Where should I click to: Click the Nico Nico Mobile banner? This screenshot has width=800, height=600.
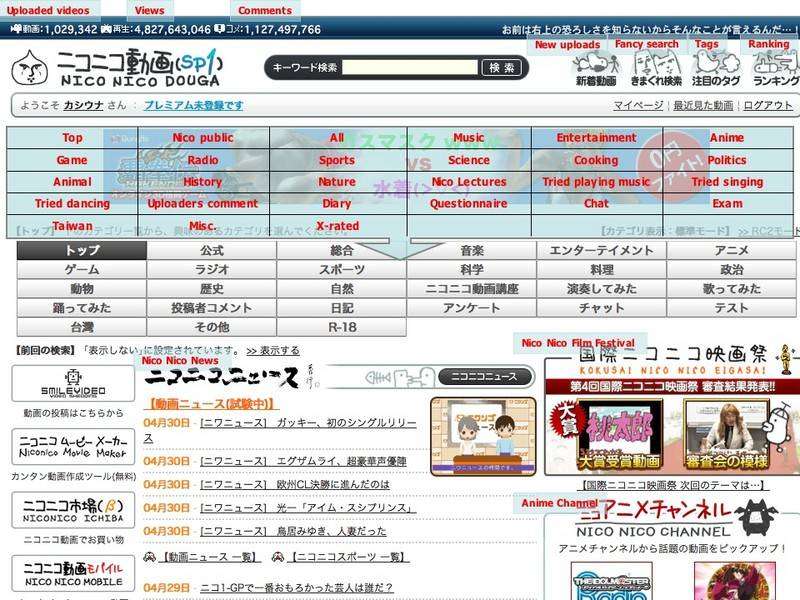(x=74, y=574)
